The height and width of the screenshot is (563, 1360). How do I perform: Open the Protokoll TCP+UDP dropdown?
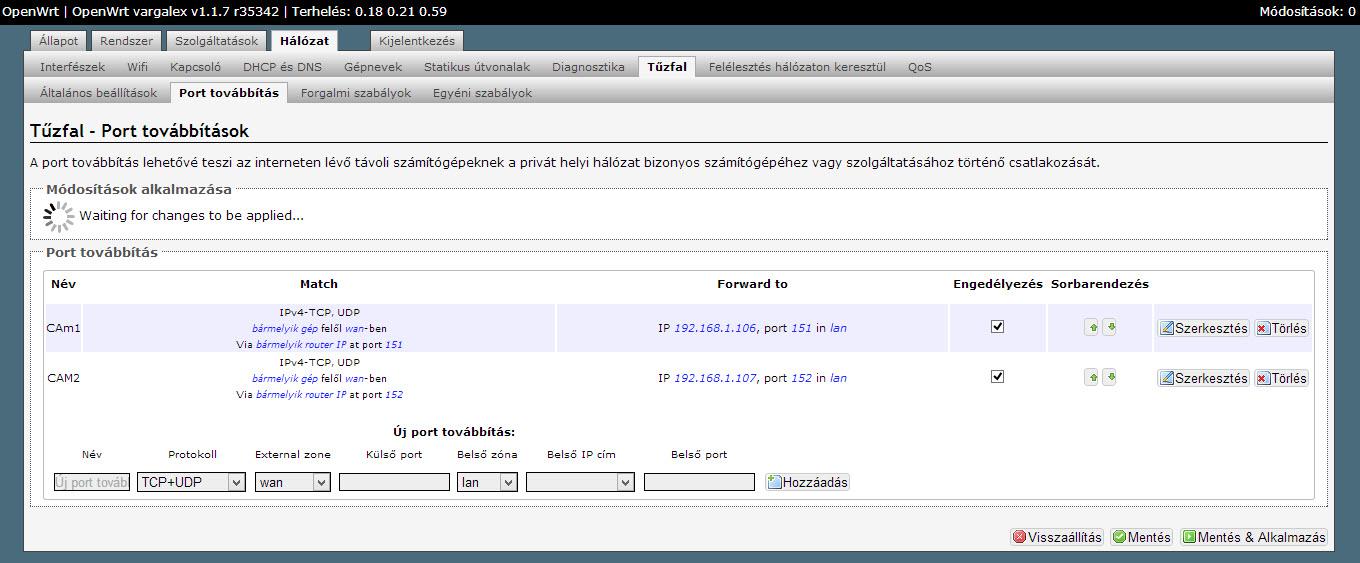click(x=191, y=482)
